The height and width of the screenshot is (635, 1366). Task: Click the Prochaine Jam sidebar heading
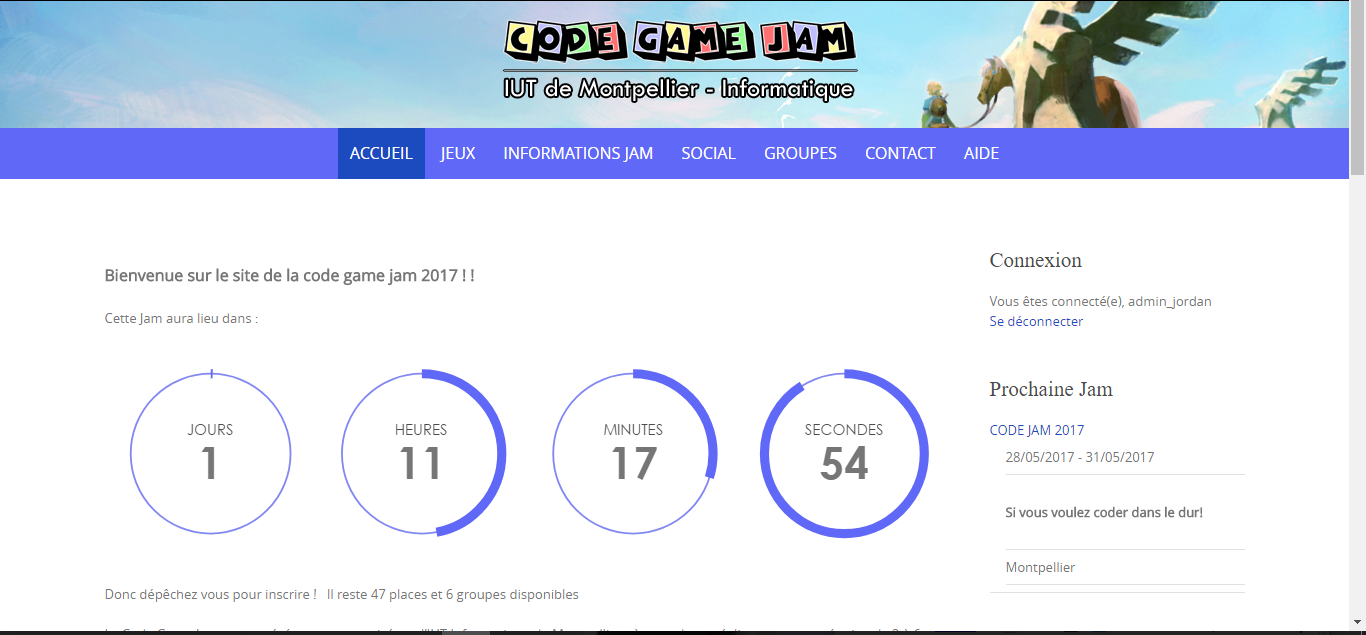[x=1051, y=389]
